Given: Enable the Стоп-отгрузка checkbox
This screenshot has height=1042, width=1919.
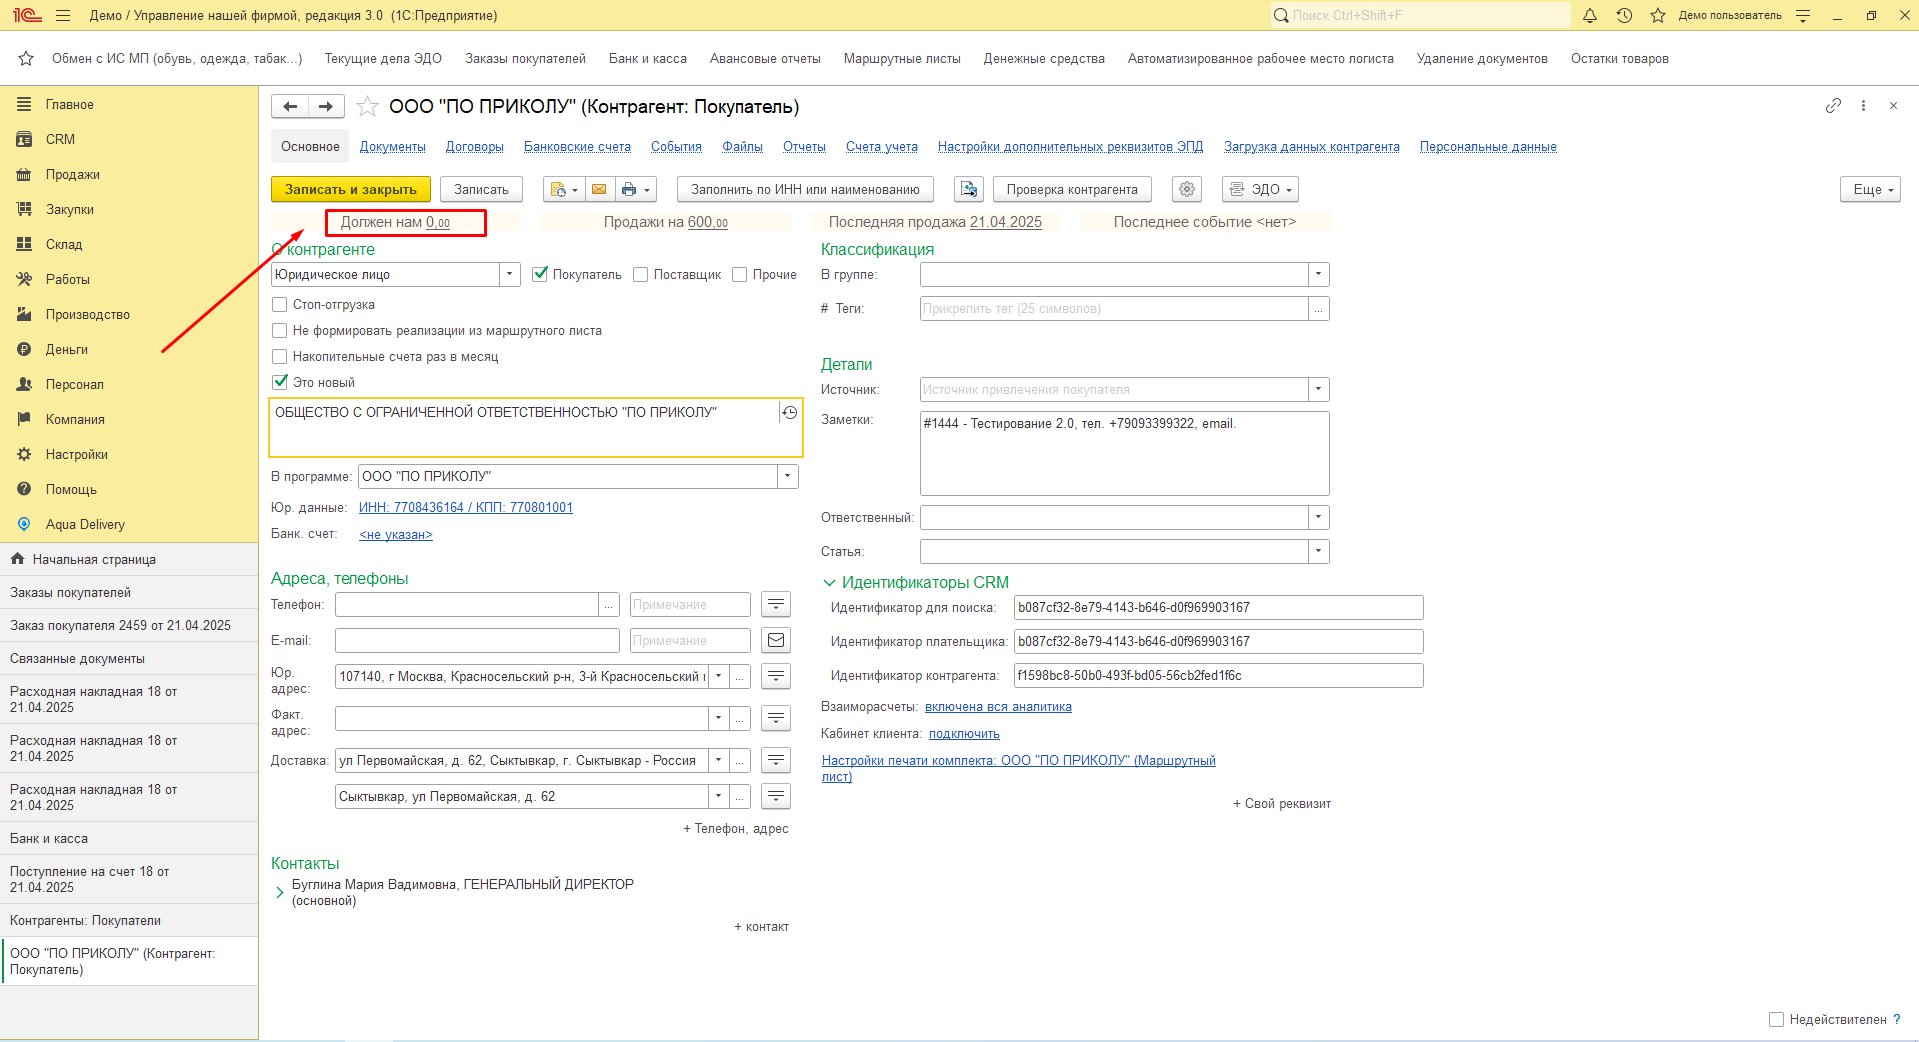Looking at the screenshot, I should coord(280,304).
